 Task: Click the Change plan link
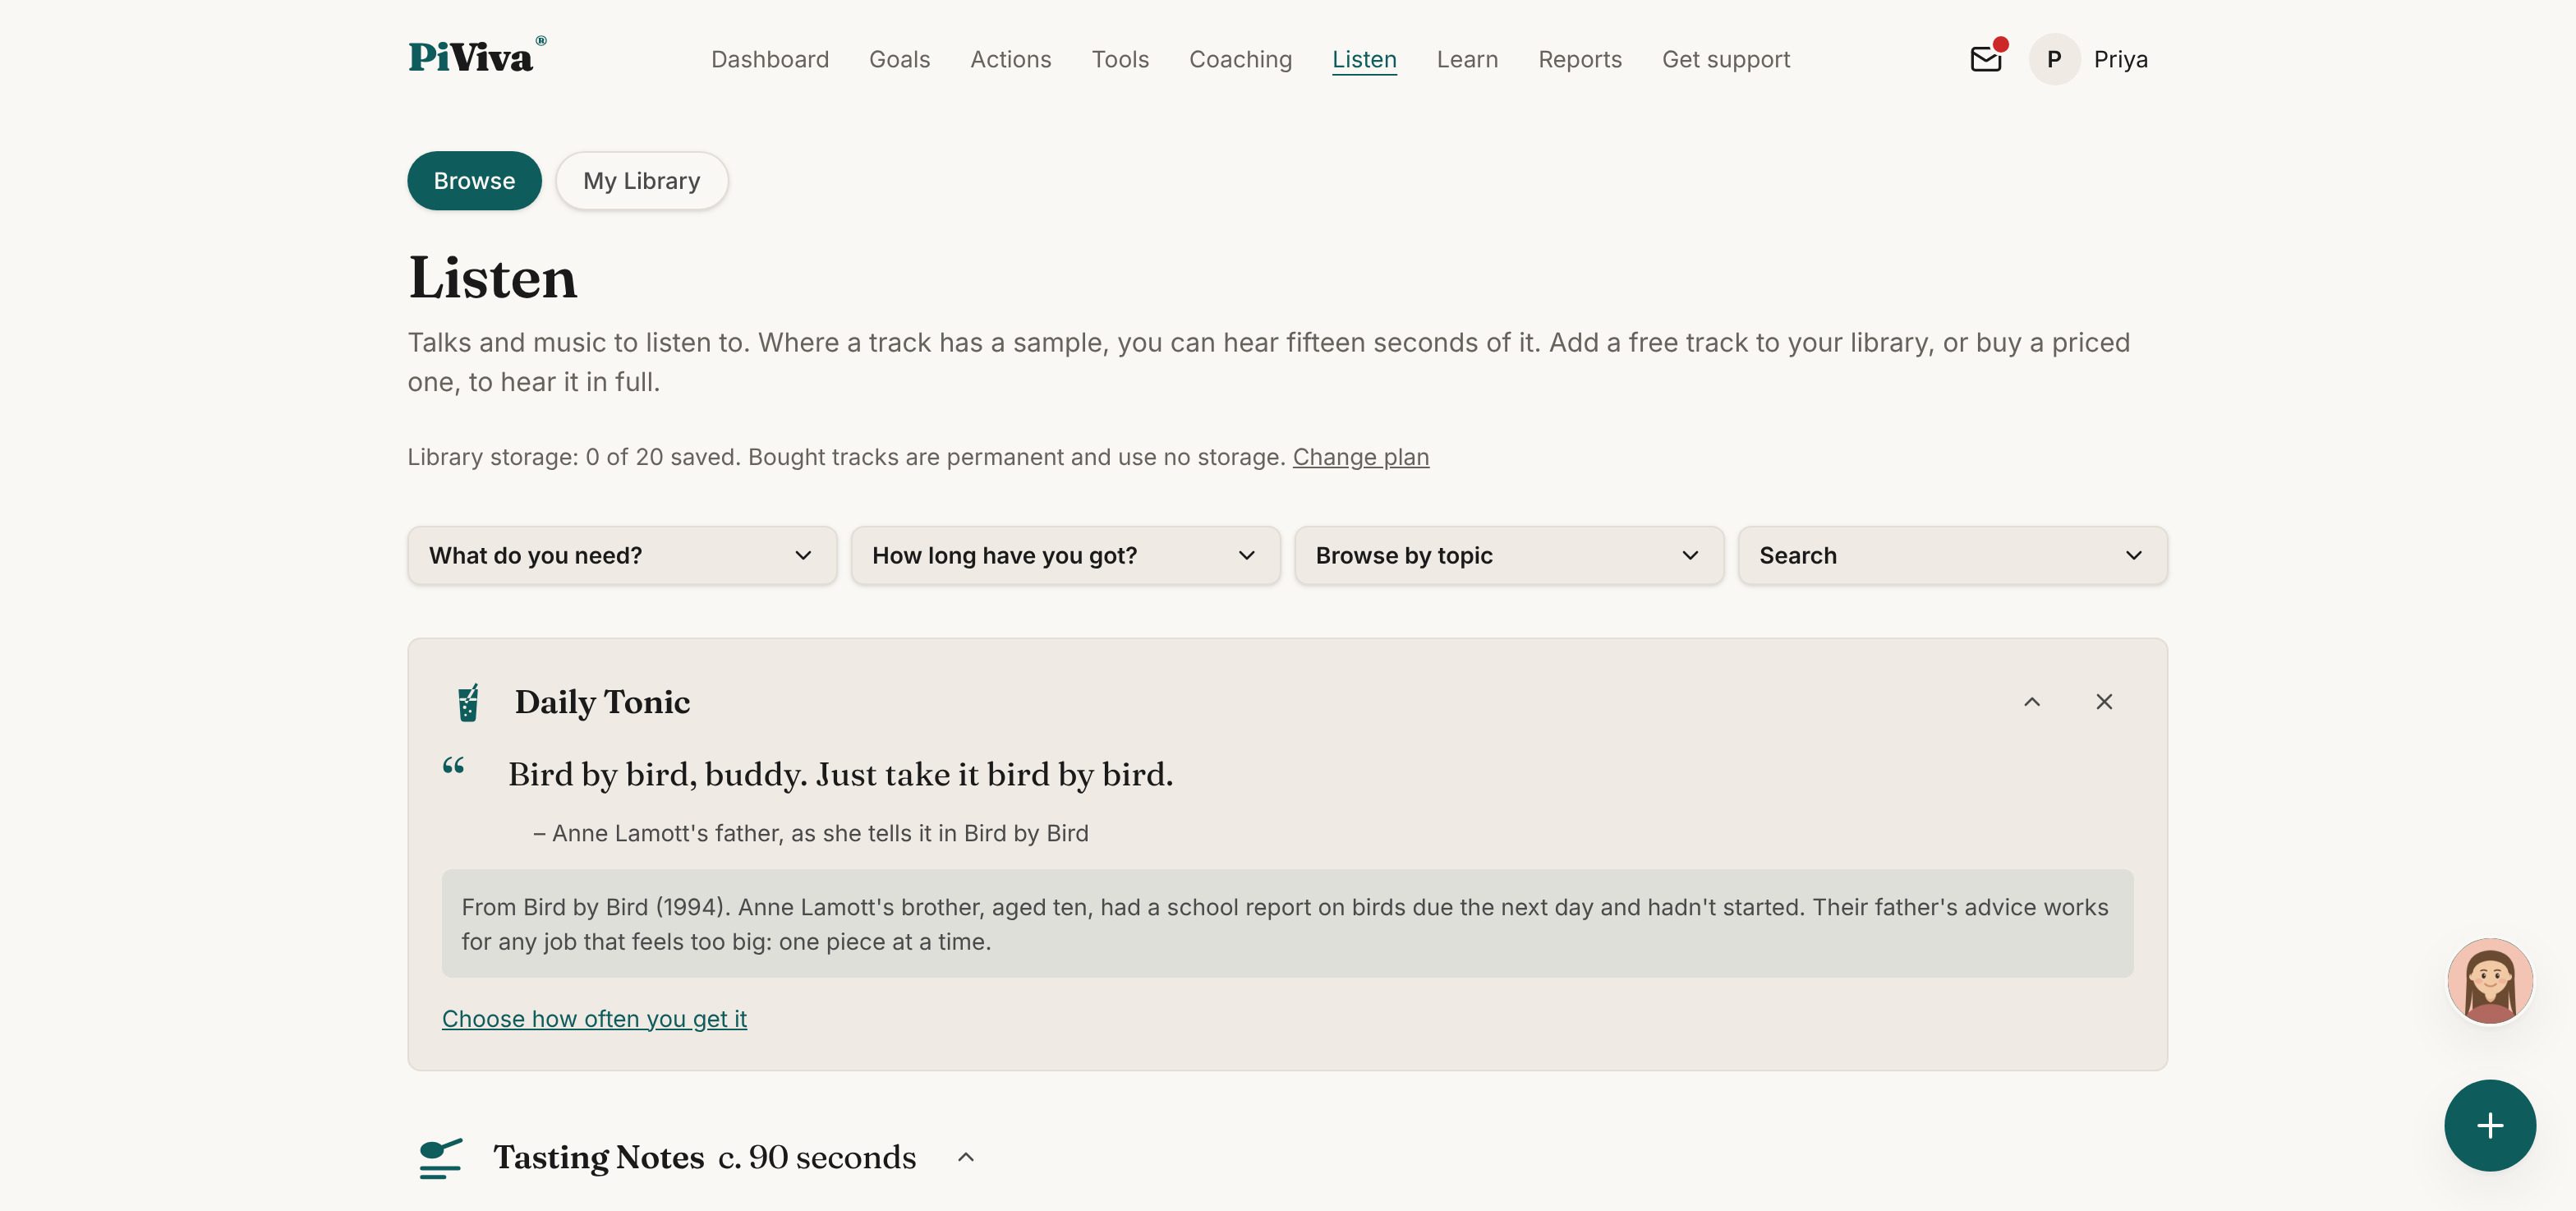click(1360, 457)
